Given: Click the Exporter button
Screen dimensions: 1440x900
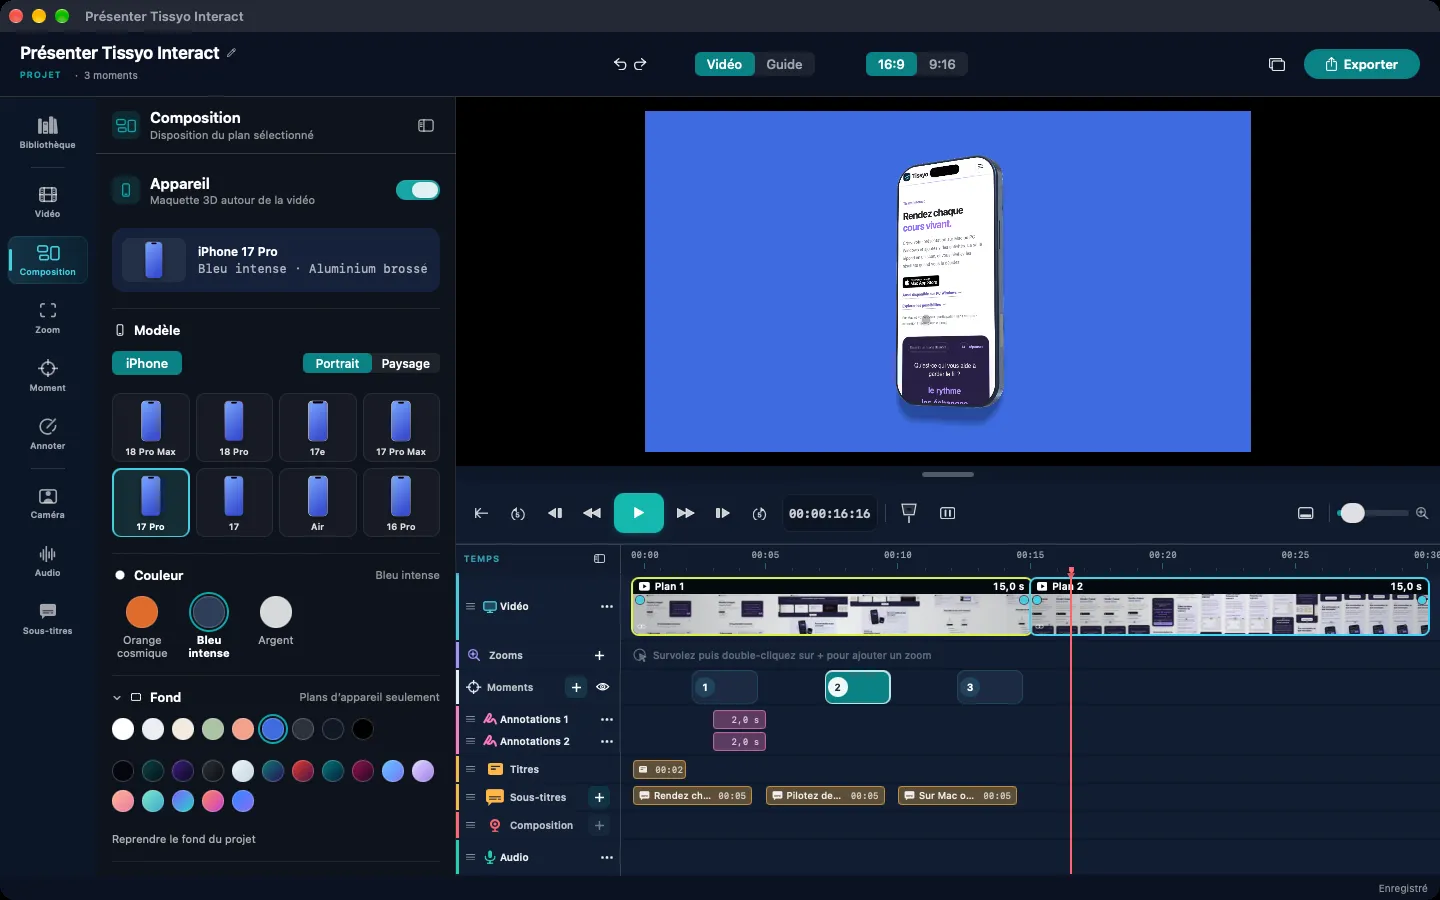Looking at the screenshot, I should 1361,64.
